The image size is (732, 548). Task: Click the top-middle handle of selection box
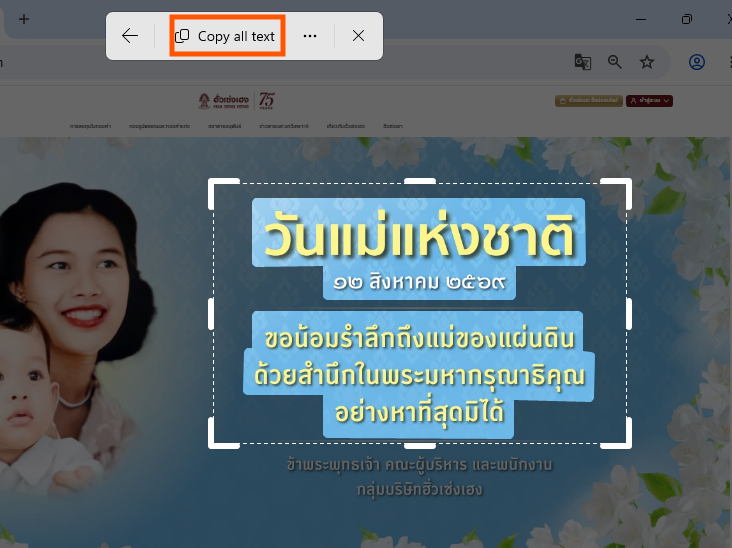pyautogui.click(x=420, y=181)
